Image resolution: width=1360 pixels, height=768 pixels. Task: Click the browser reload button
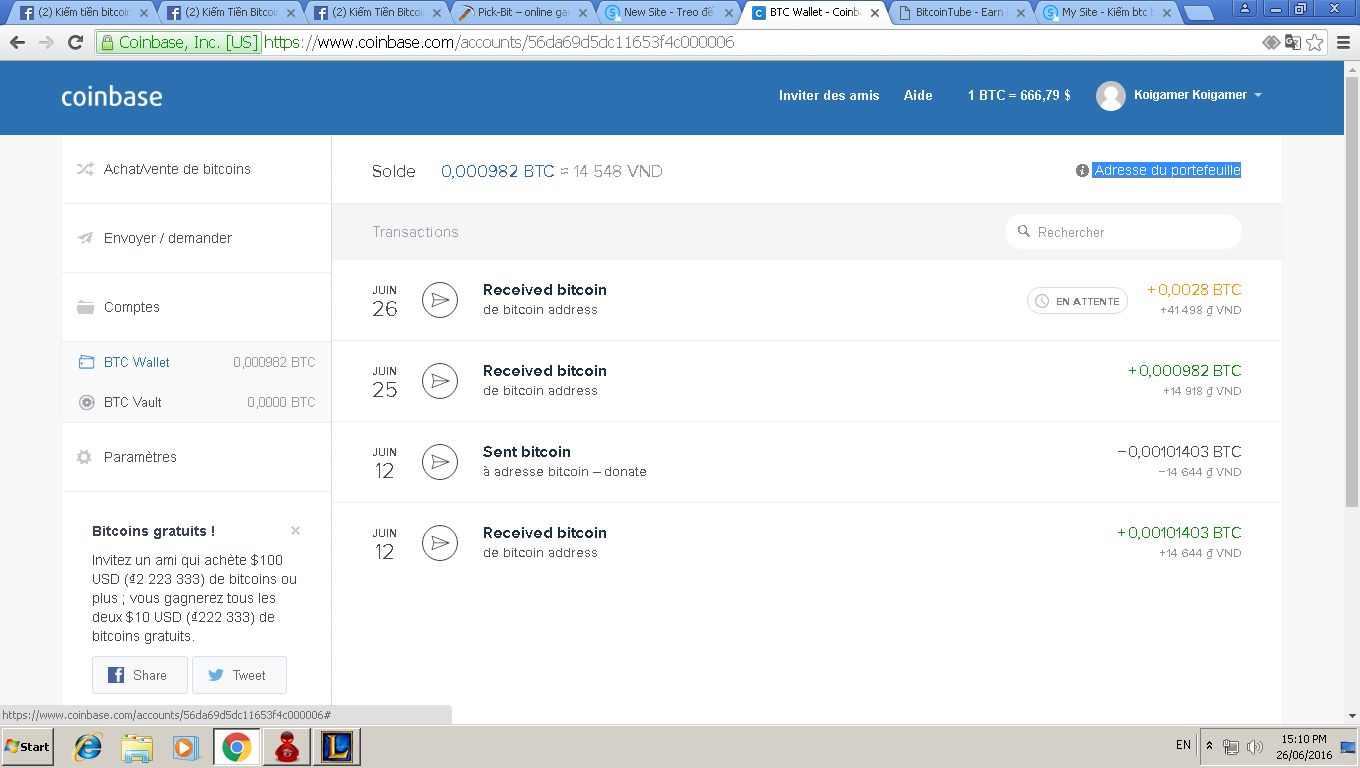click(75, 43)
